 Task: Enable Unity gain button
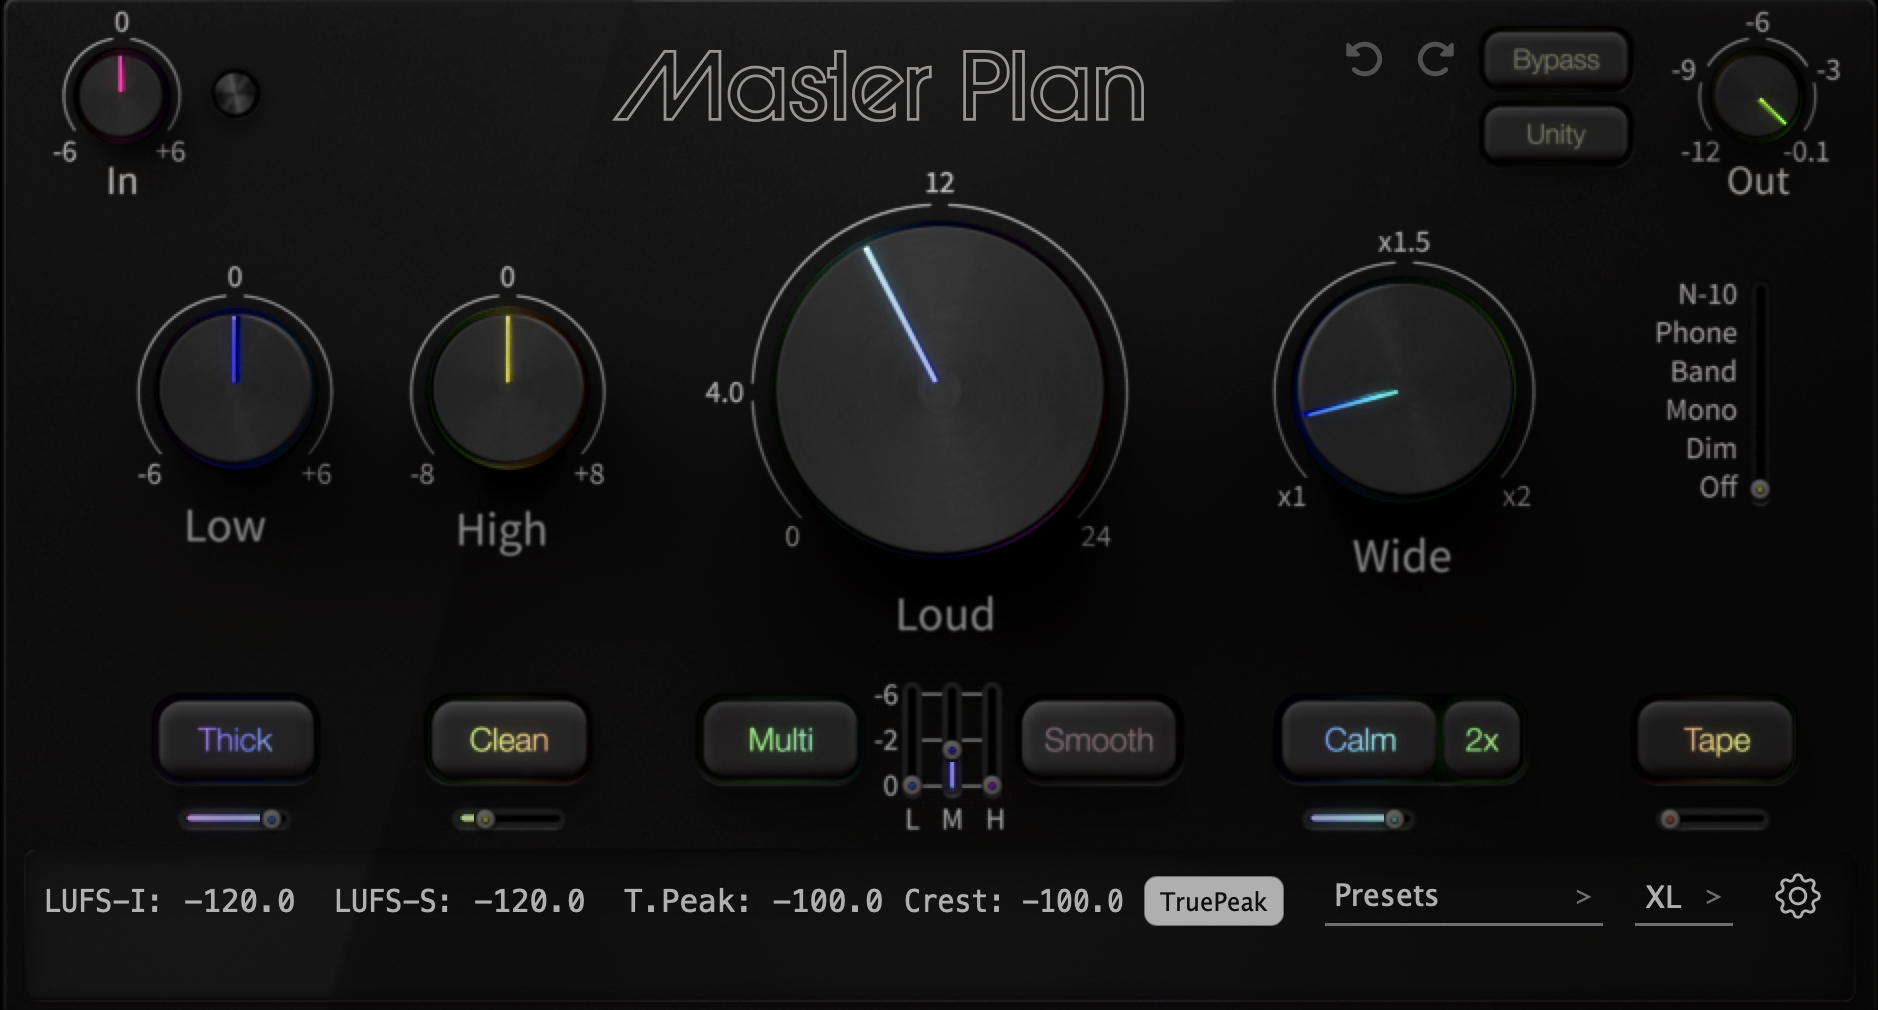click(1556, 134)
